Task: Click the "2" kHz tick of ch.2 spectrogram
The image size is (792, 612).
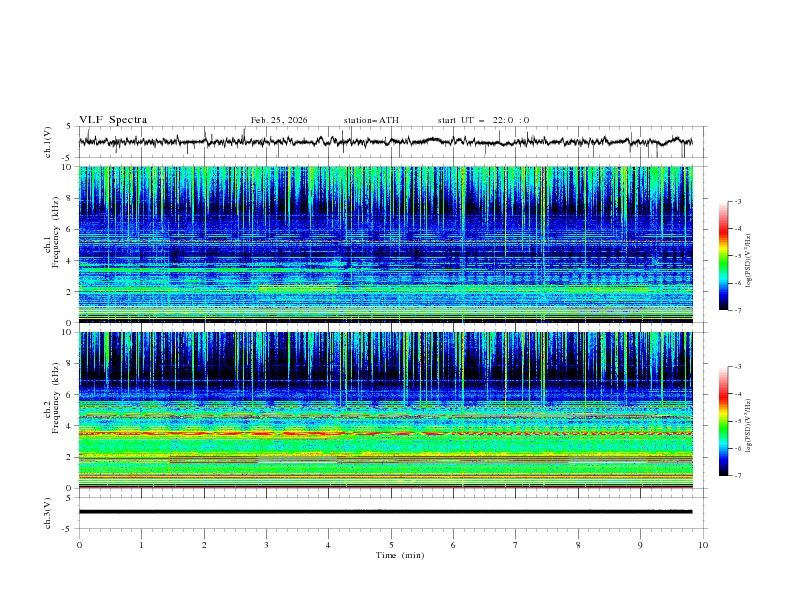Action: click(x=71, y=457)
